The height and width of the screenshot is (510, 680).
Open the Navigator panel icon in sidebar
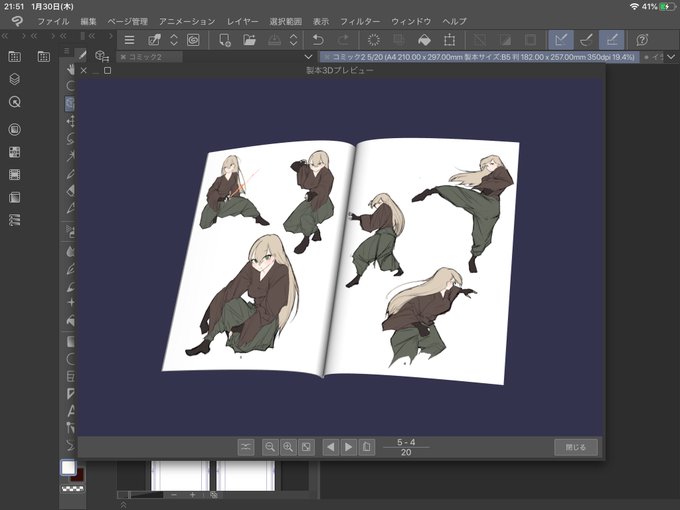pyautogui.click(x=15, y=102)
